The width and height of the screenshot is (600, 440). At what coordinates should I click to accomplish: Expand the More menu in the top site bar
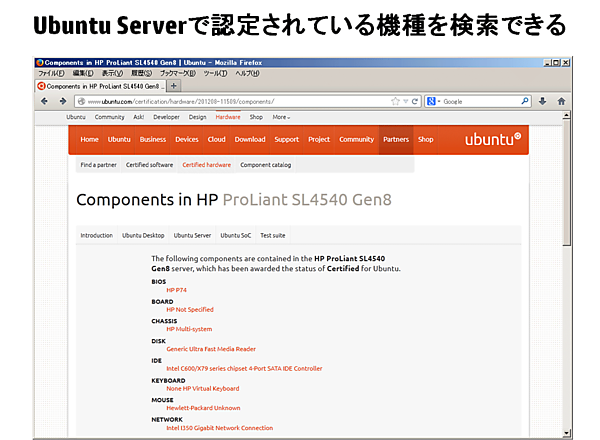[x=281, y=117]
